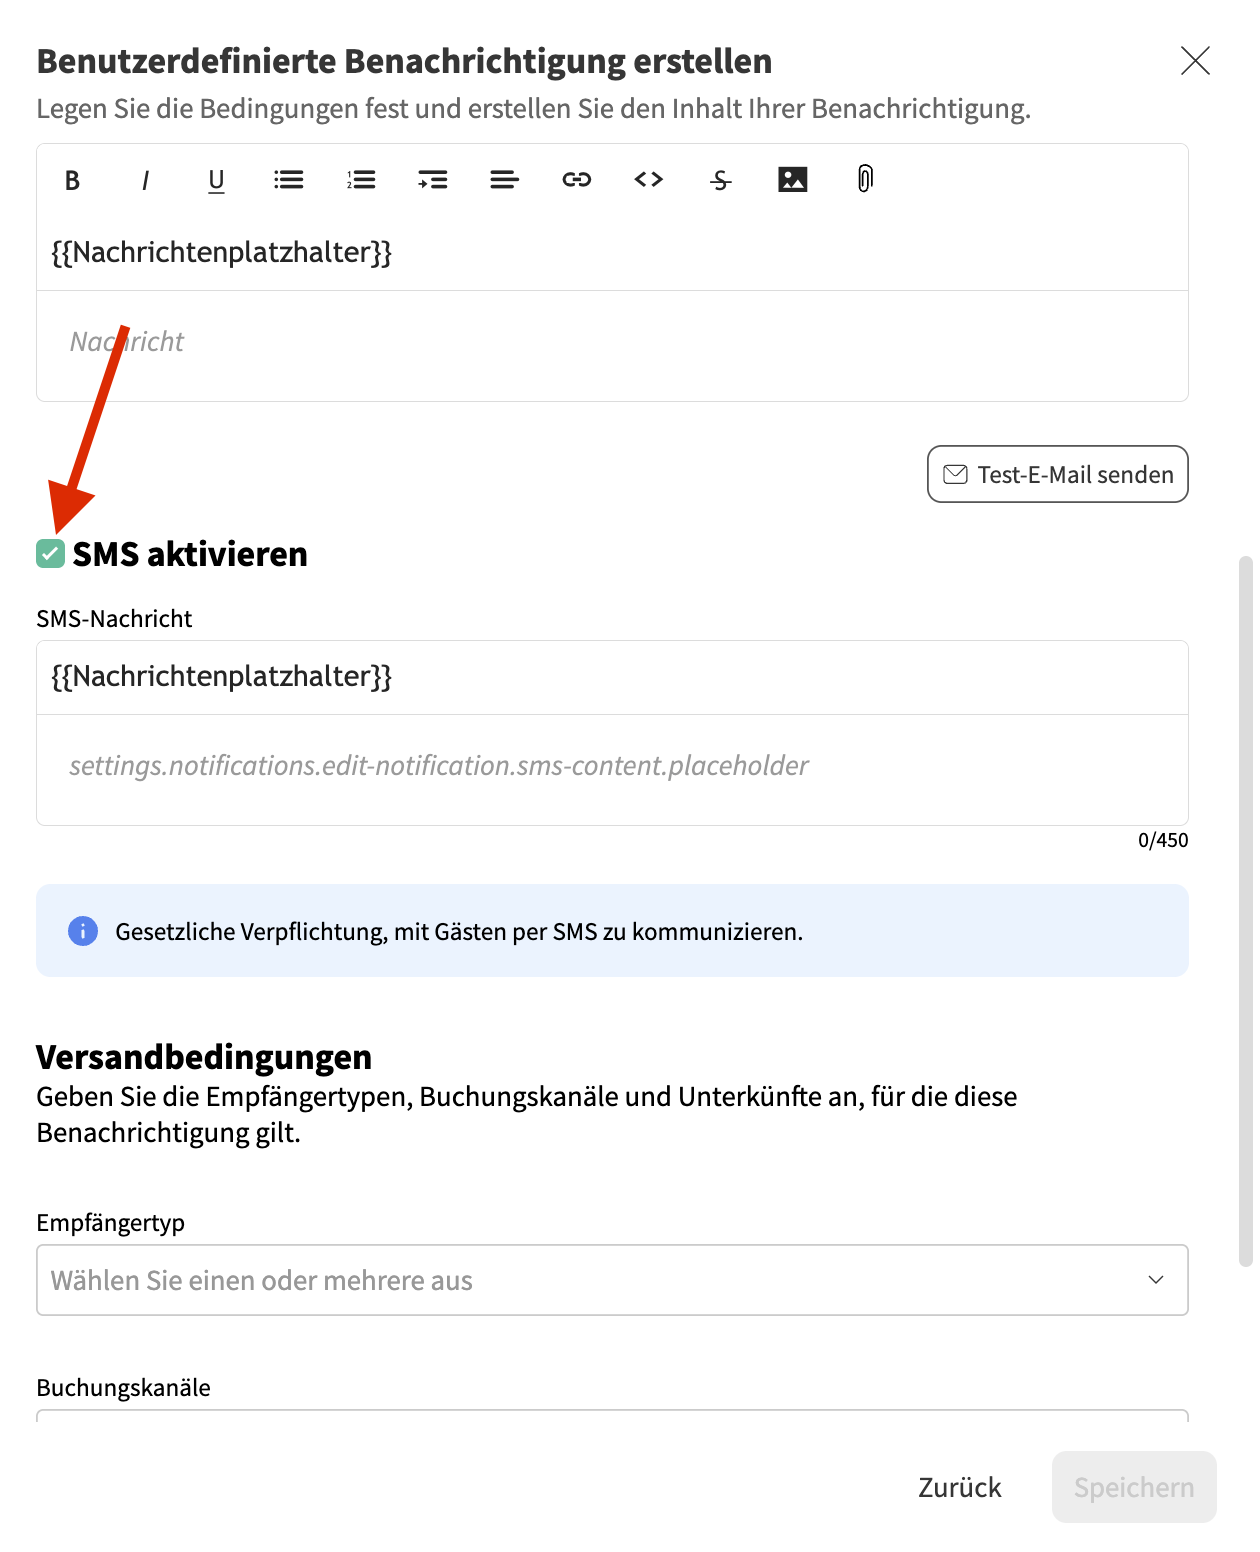Click the Nachricht email body field
Viewport: 1260px width, 1552px height.
click(612, 343)
